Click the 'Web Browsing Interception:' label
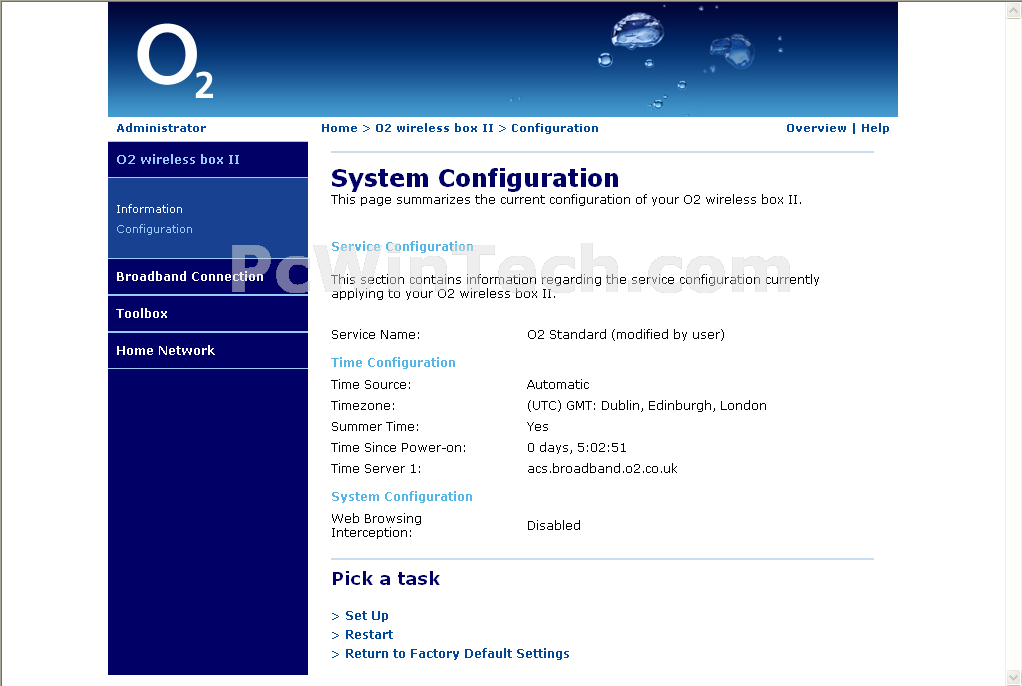Screen dimensions: 1022x686 pyautogui.click(x=376, y=526)
